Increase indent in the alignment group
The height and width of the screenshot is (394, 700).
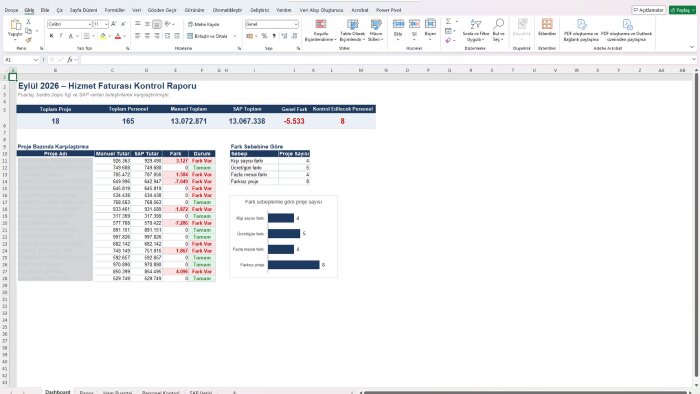click(x=177, y=36)
